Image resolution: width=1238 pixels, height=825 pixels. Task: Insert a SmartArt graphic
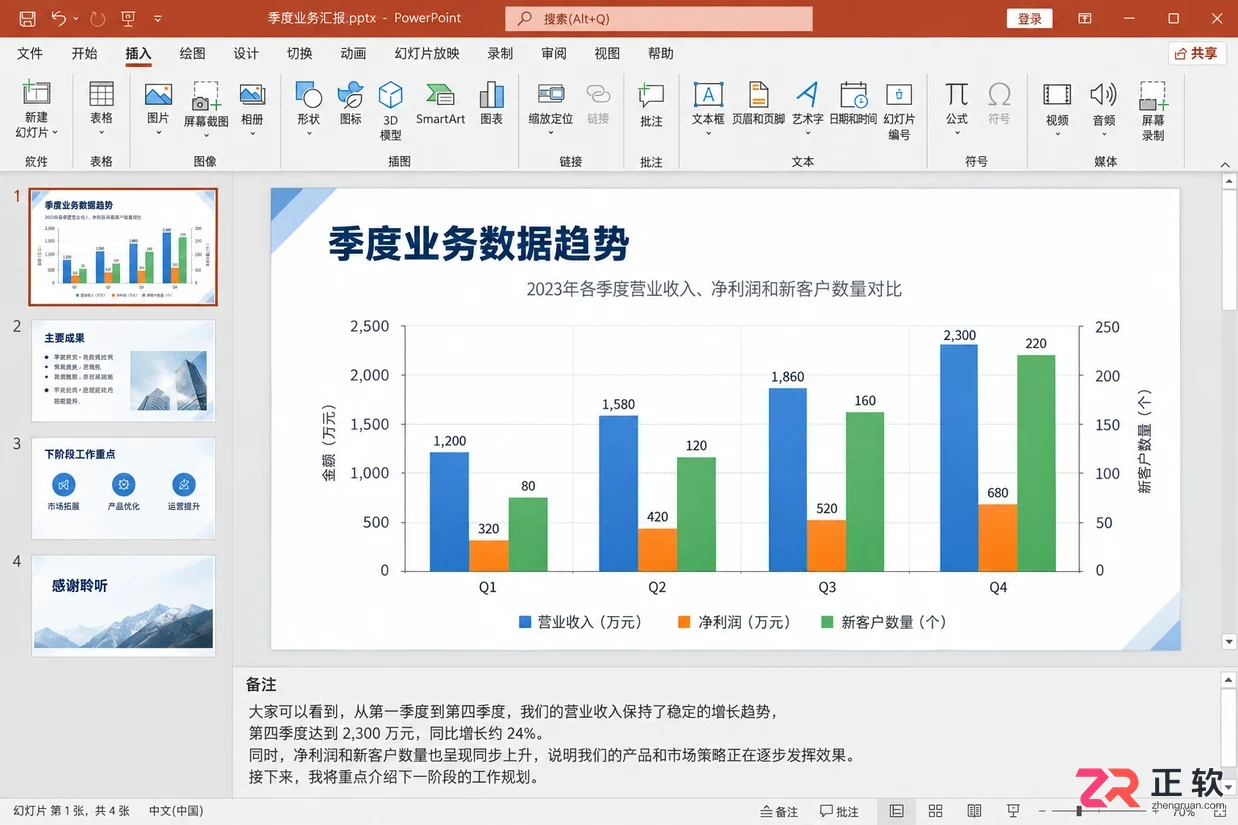coord(441,104)
